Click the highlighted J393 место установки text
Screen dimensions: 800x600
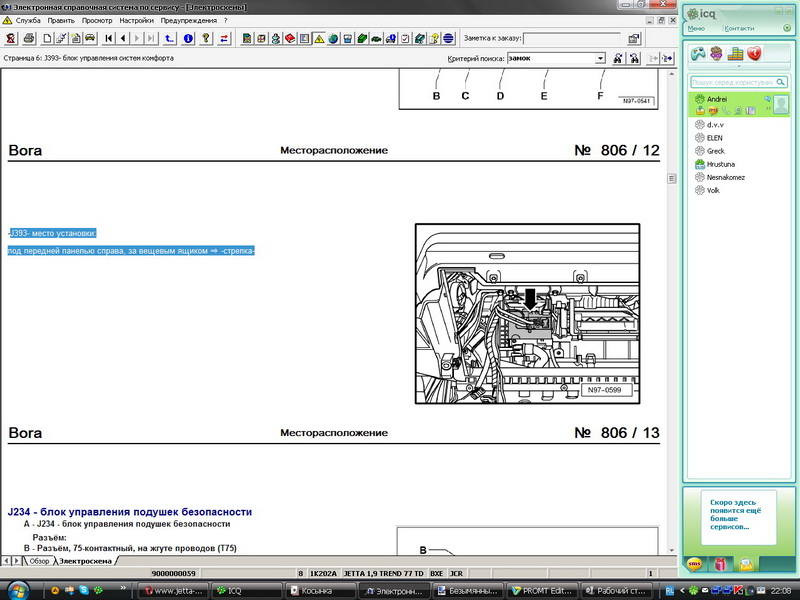coord(53,233)
